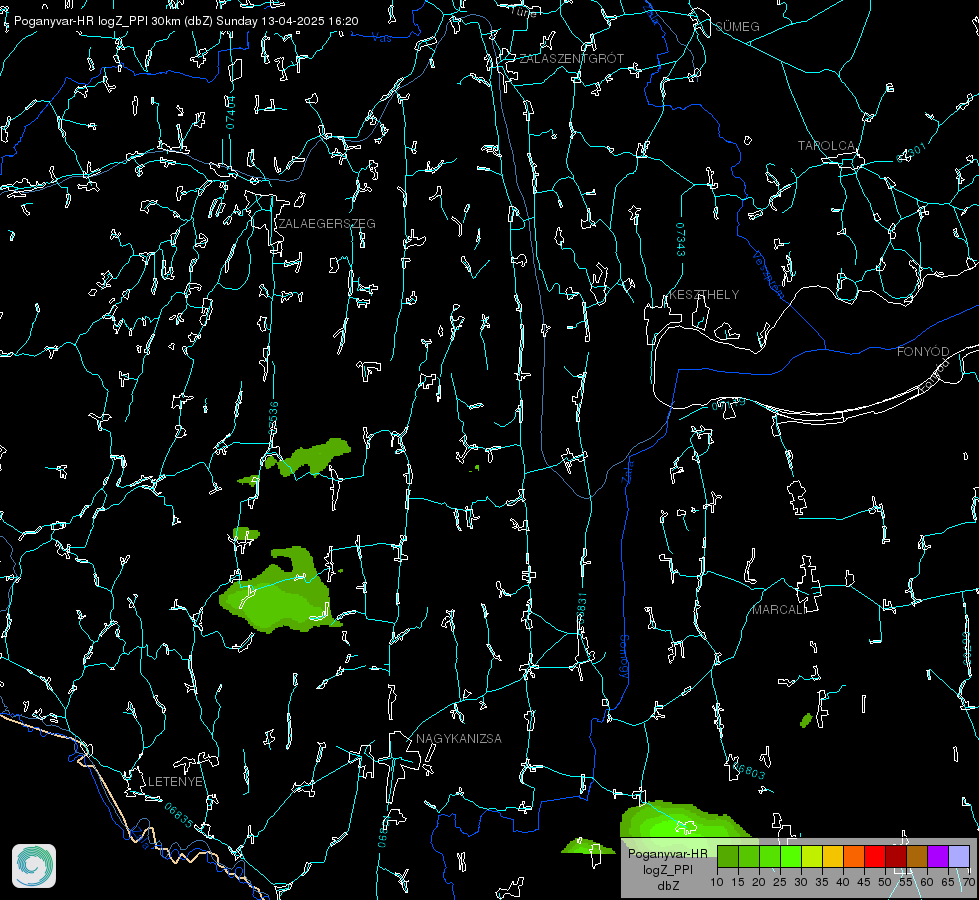Pick the purple 60-65 dBZ legend swatch

tap(938, 856)
